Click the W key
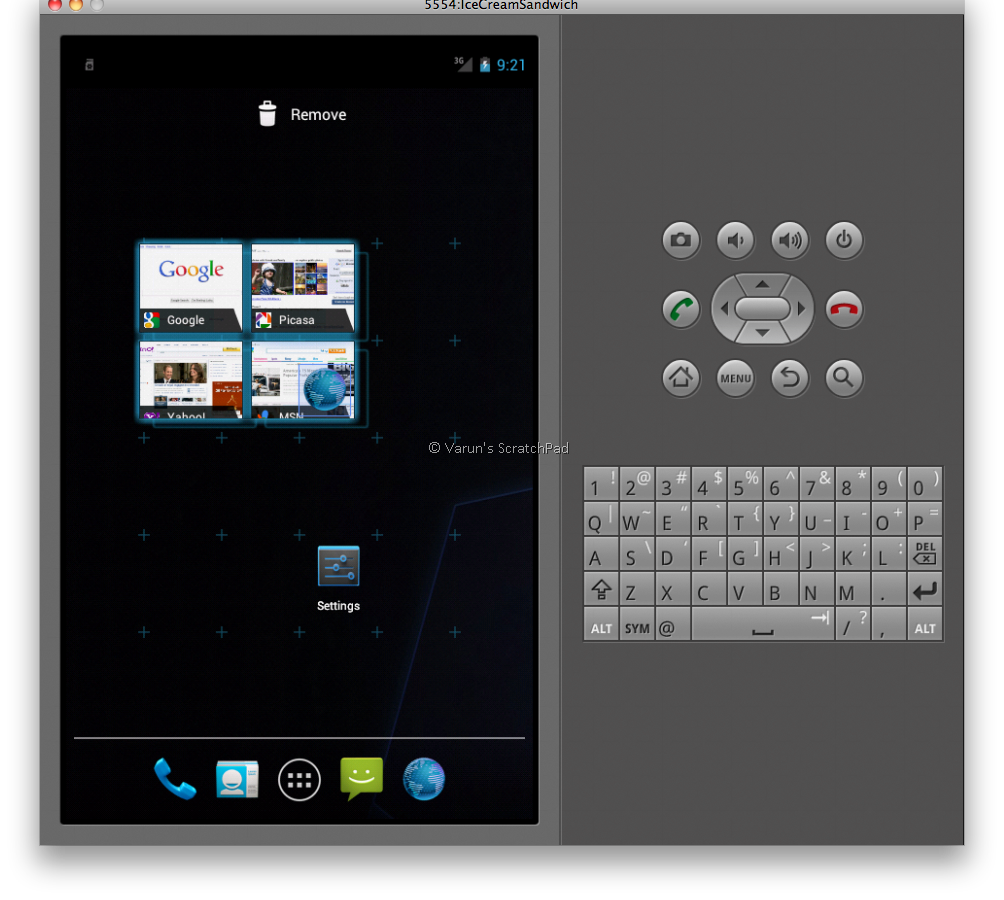Image resolution: width=1004 pixels, height=900 pixels. coord(636,518)
